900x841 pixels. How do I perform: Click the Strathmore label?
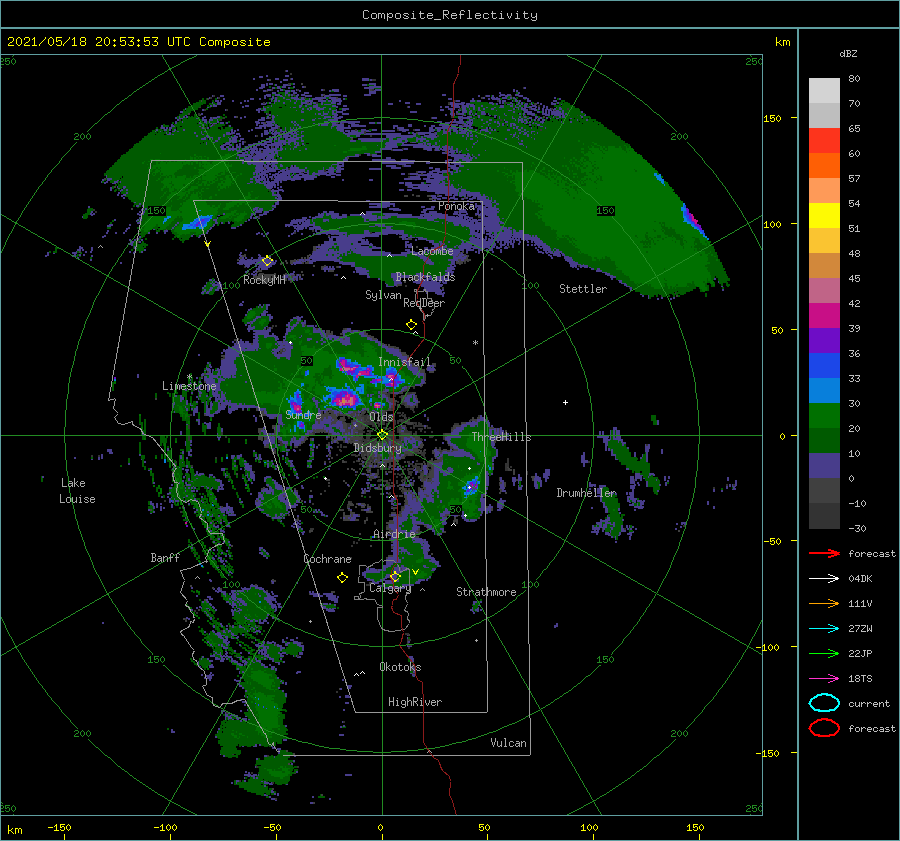pos(486,592)
